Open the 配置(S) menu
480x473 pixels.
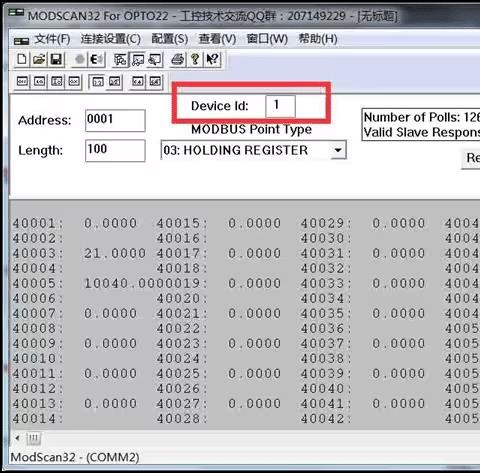(x=170, y=39)
